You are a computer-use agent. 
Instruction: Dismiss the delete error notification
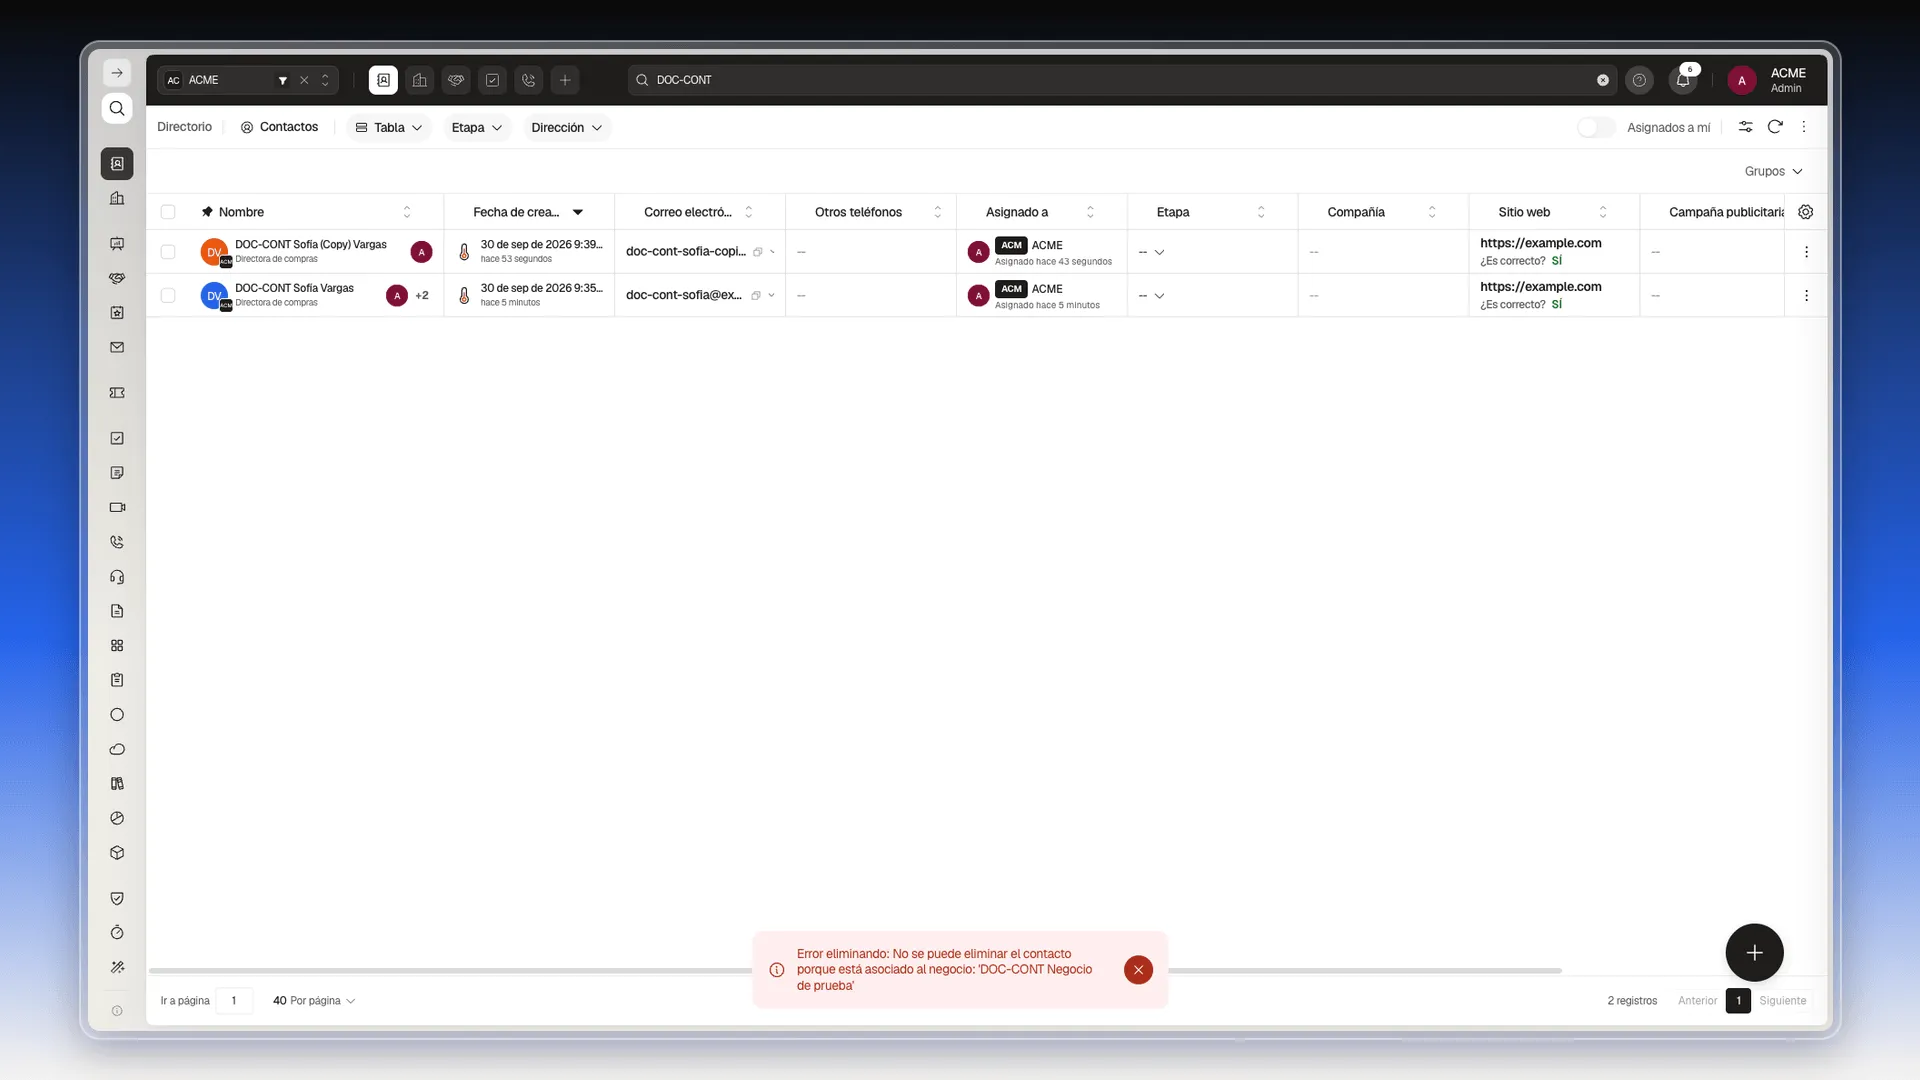tap(1138, 970)
